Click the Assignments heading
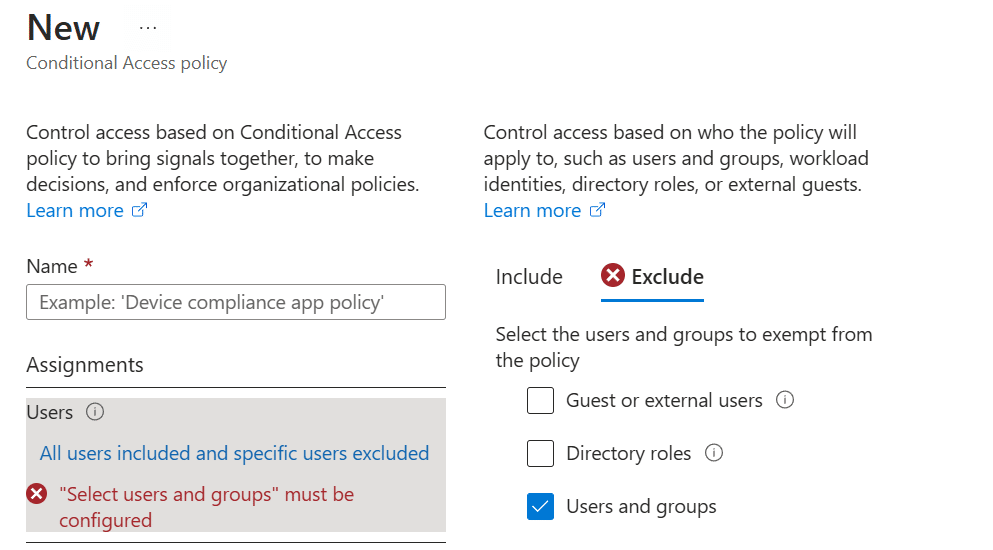 pyautogui.click(x=85, y=365)
